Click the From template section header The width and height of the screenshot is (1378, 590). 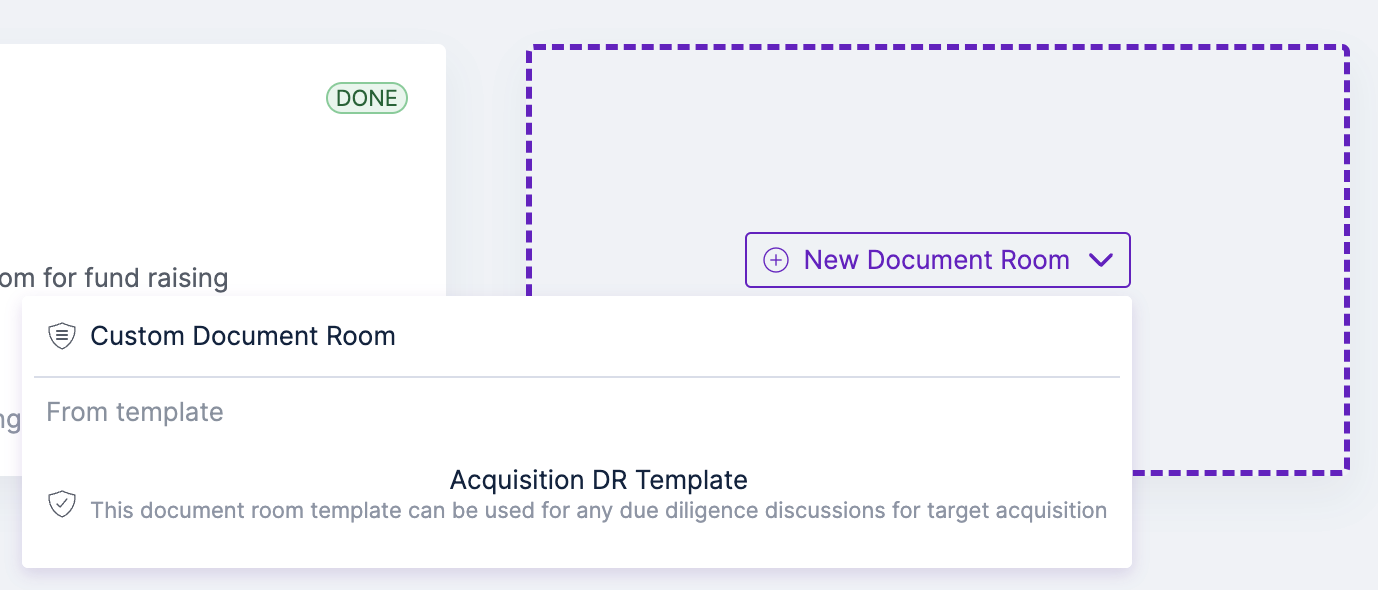tap(135, 411)
